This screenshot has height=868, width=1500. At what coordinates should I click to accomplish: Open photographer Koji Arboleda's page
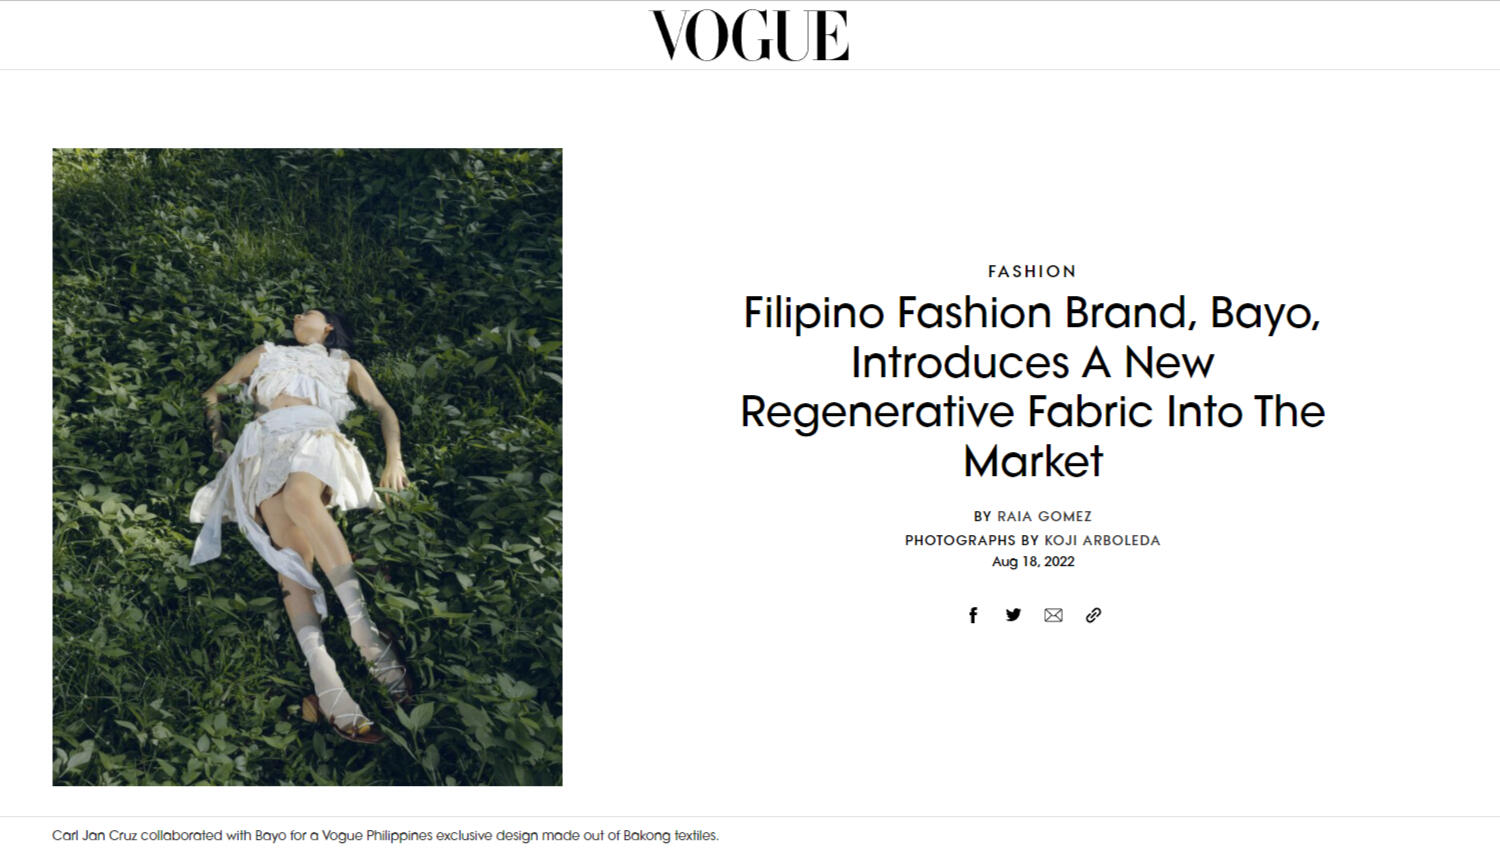tap(1102, 540)
